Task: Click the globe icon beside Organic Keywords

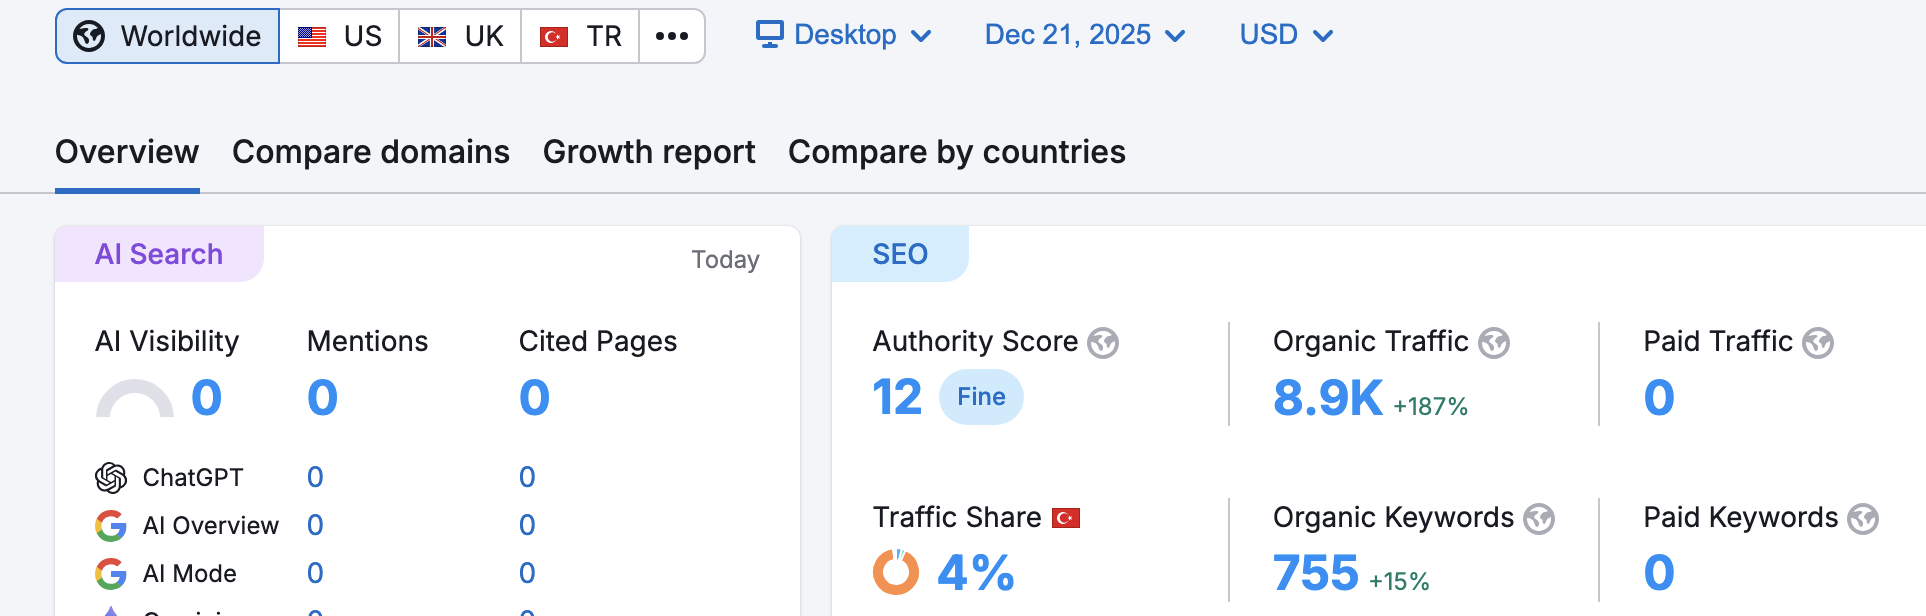Action: click(x=1539, y=519)
